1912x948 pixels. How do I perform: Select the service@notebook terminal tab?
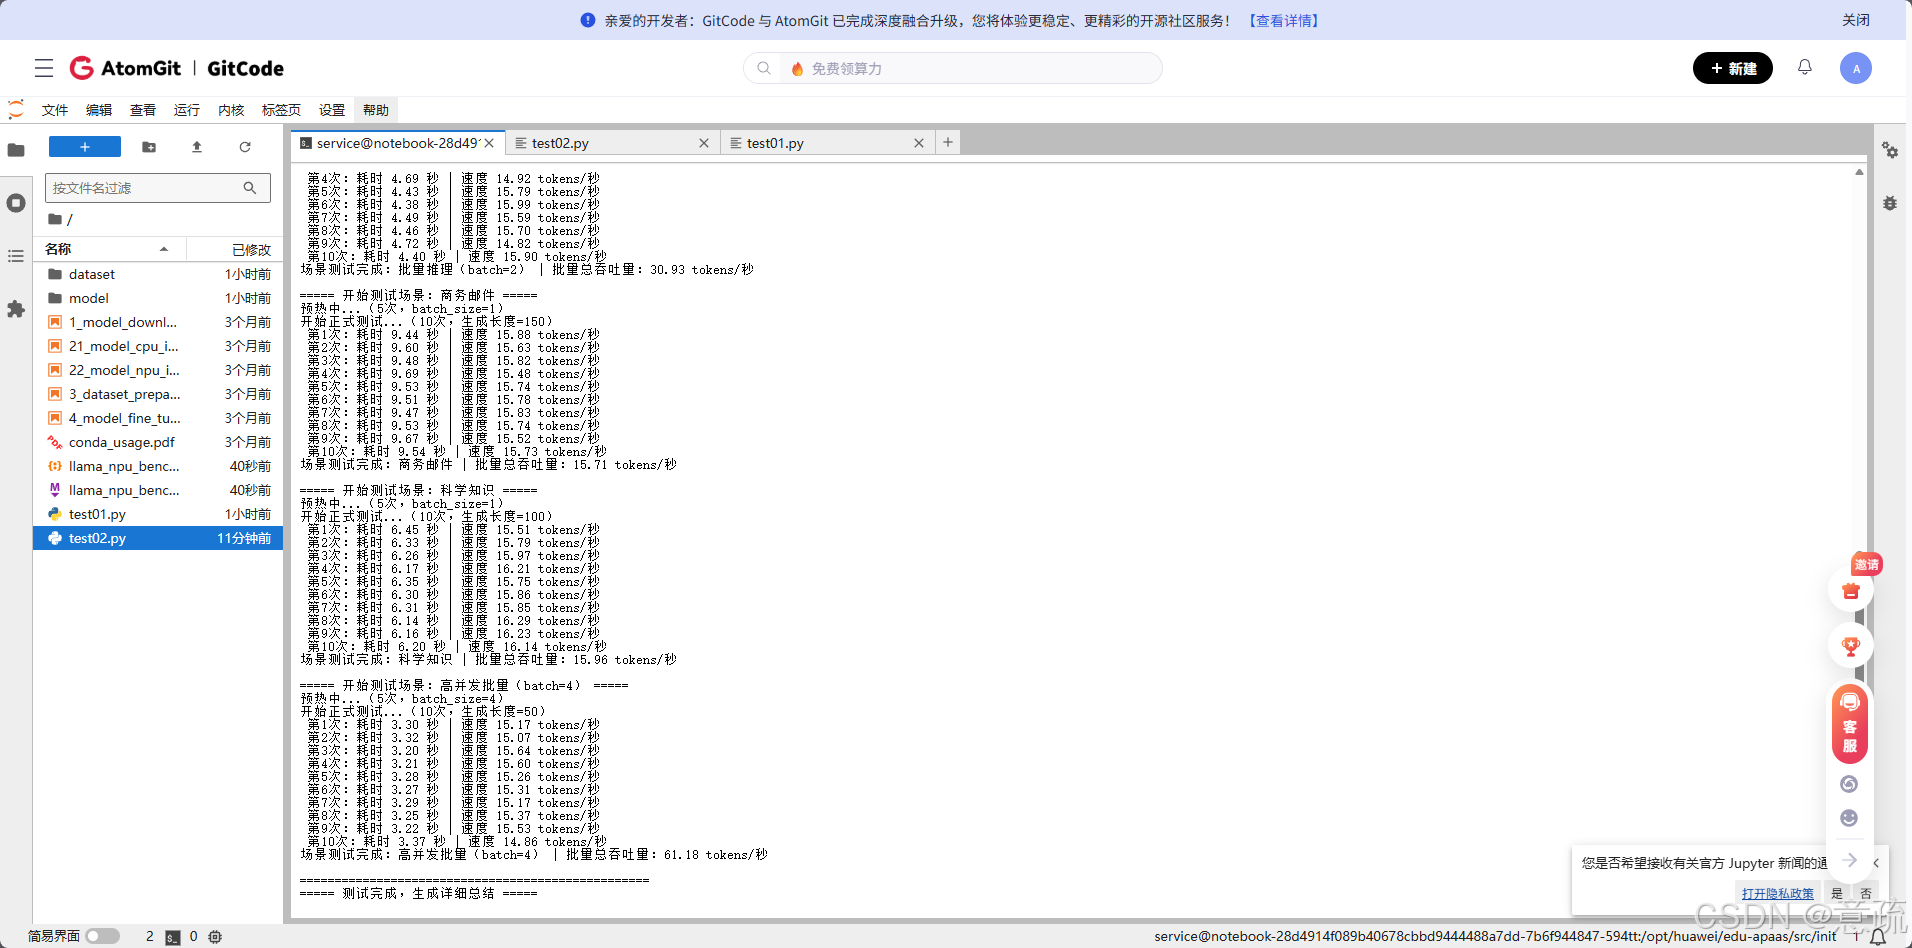397,143
